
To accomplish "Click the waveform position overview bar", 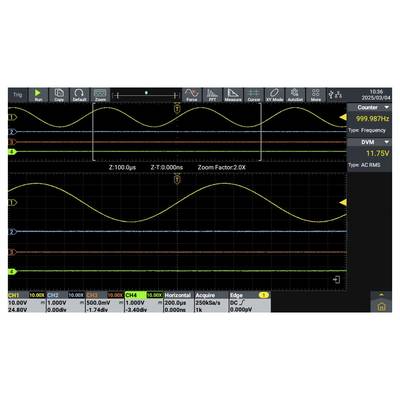I will coord(146,96).
